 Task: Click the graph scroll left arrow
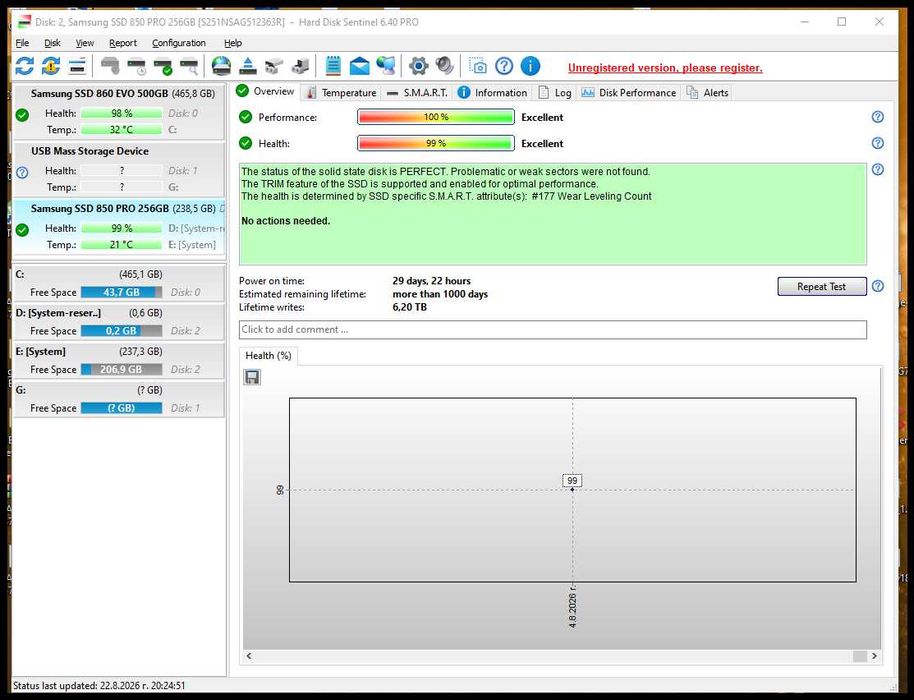(249, 656)
